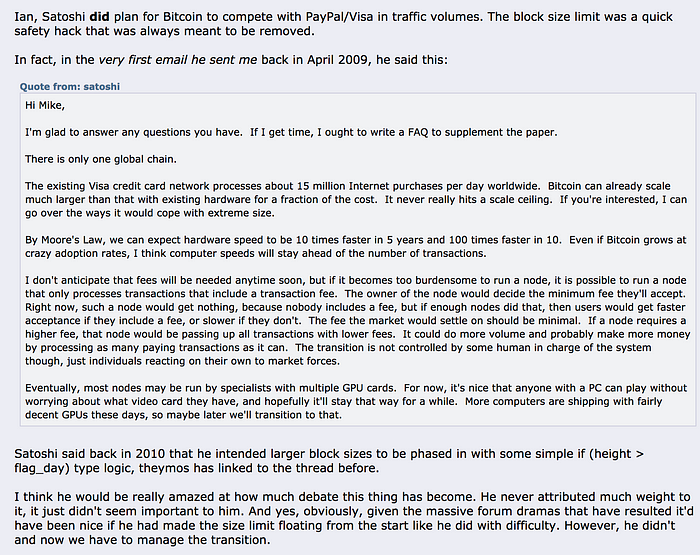Click the italic phrase 'very first email he sent me'
Image resolution: width=700 pixels, height=555 pixels.
pos(177,60)
